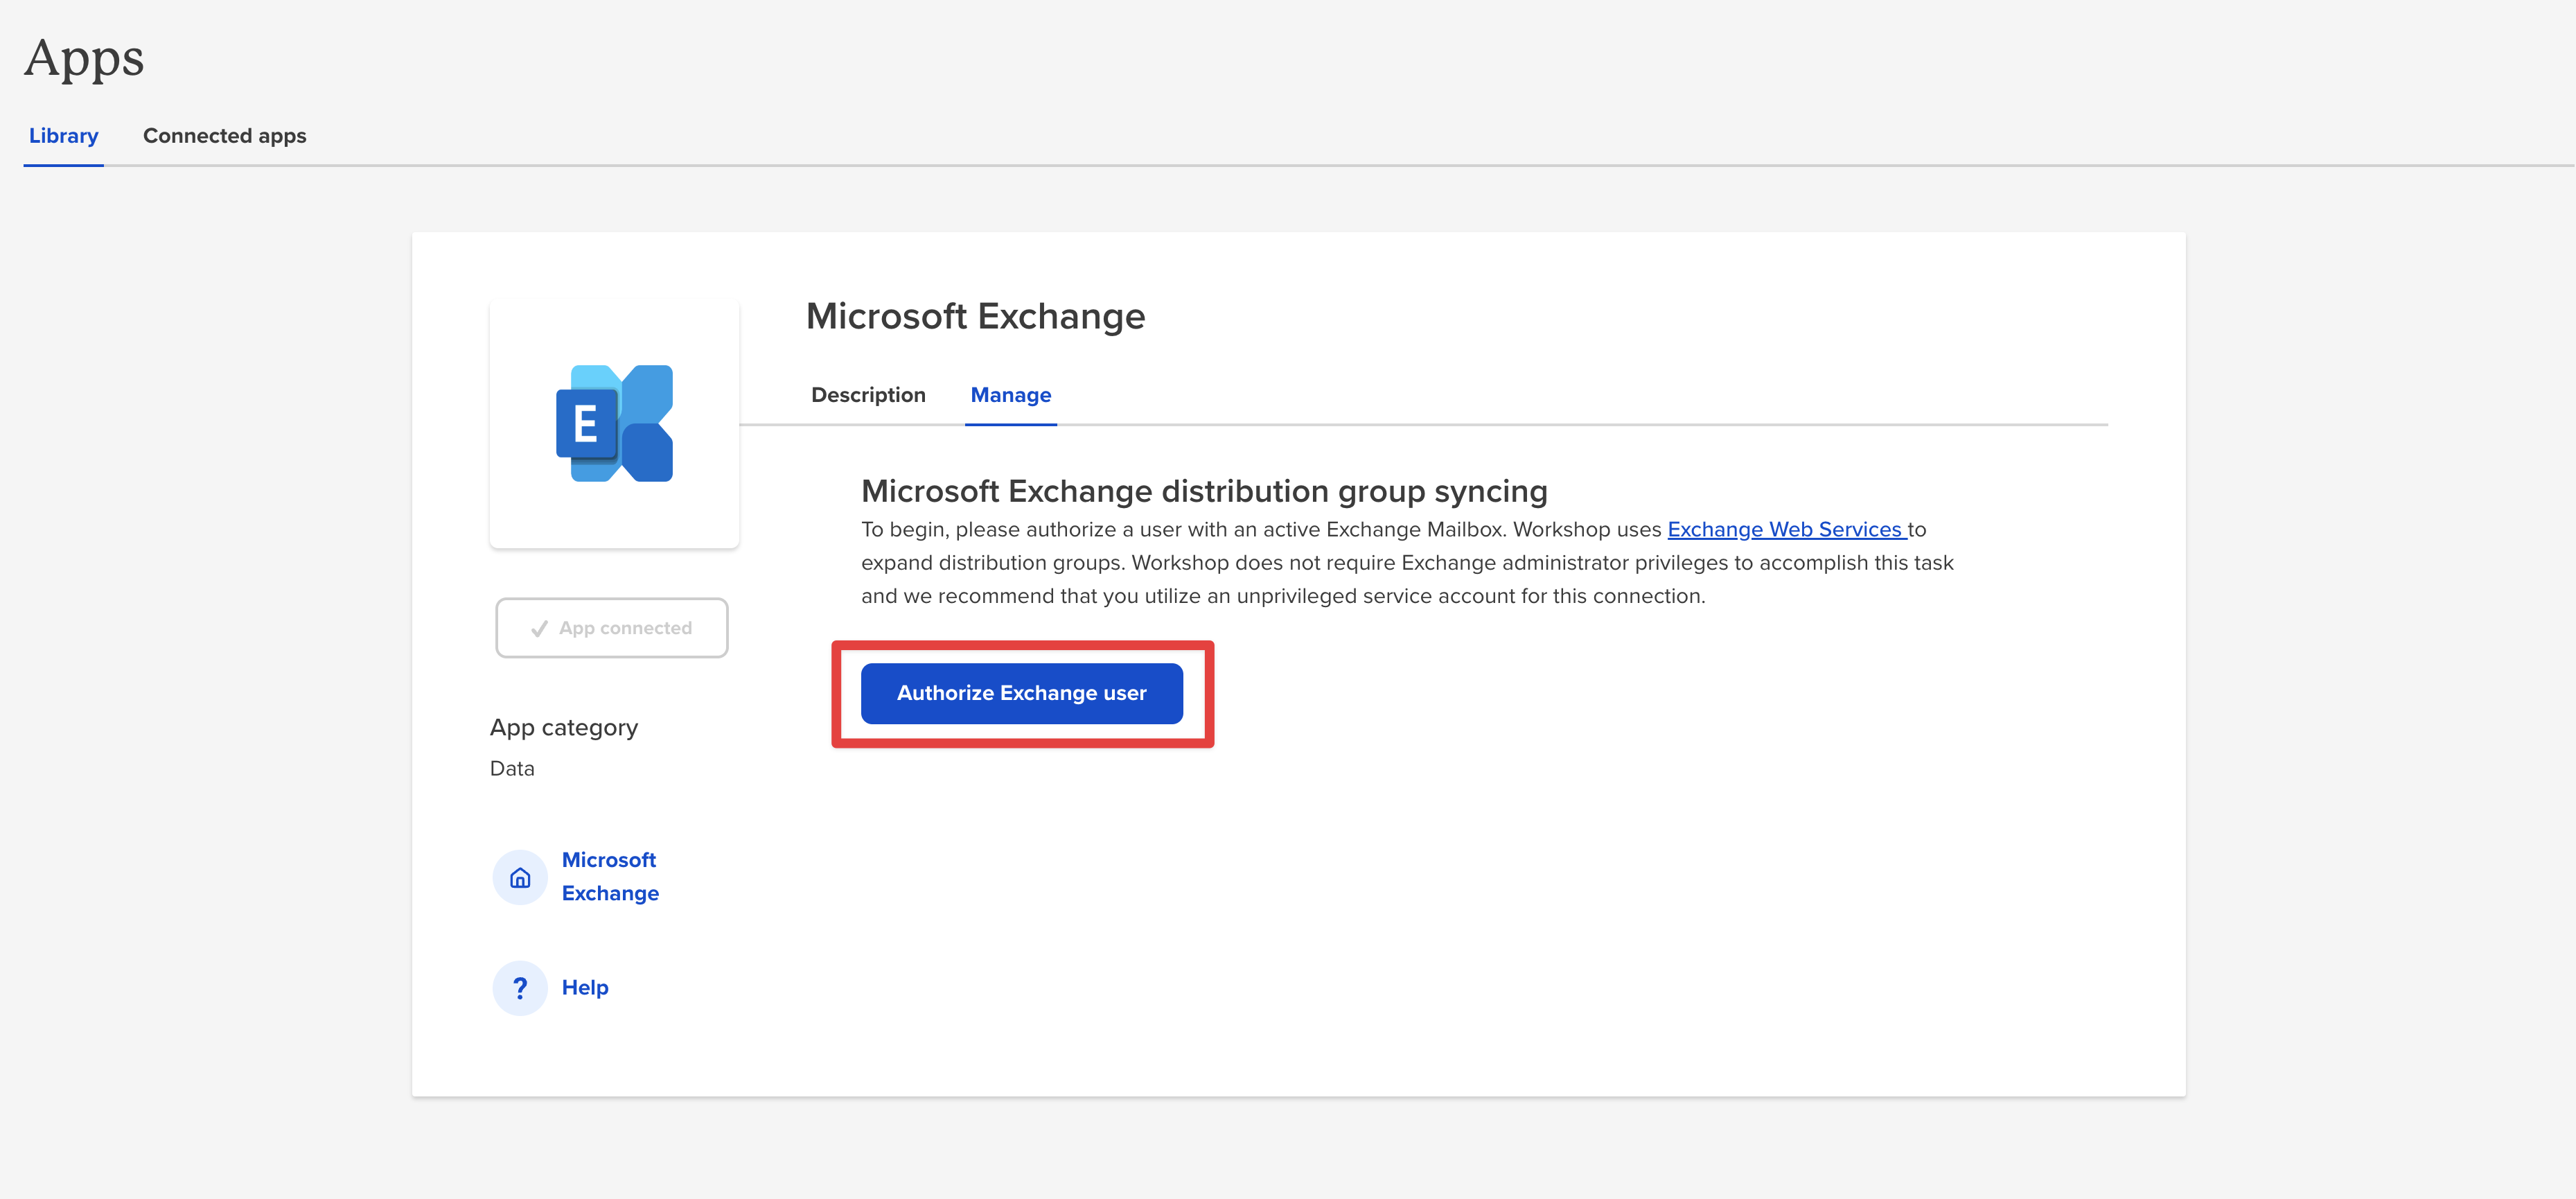Click the Microsoft Exchange text link
The height and width of the screenshot is (1199, 2576).
610,876
